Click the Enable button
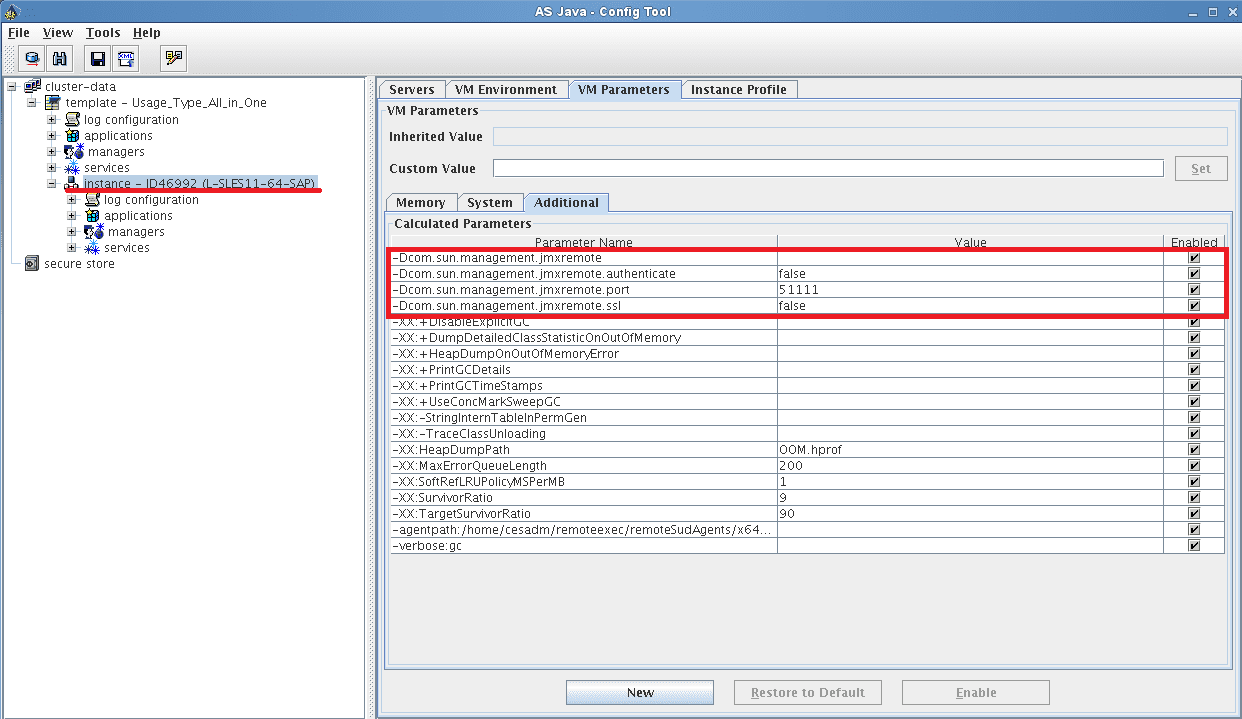 [x=976, y=692]
